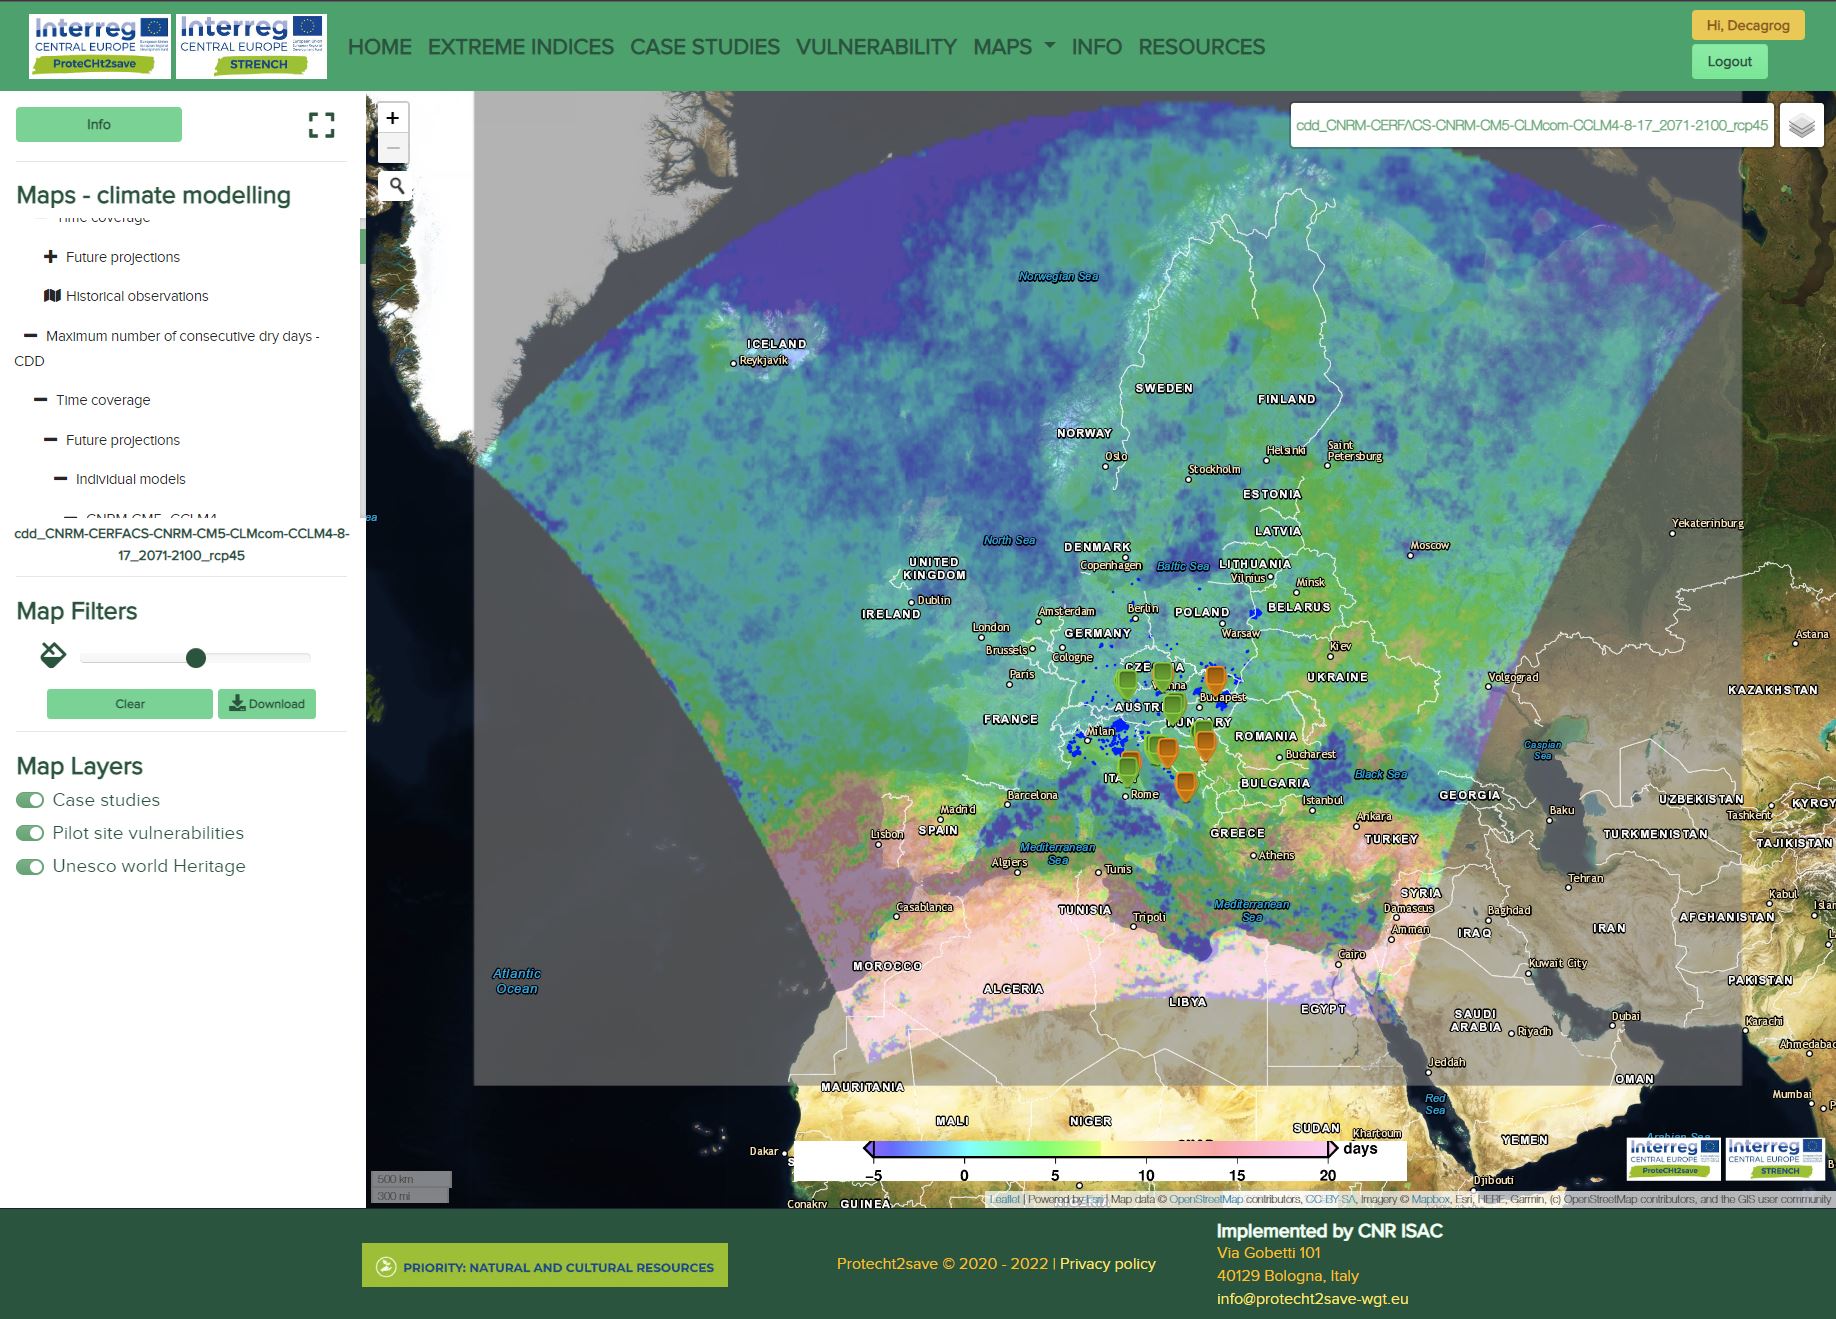This screenshot has height=1319, width=1836.
Task: Collapse the Individual models tree node
Action: [x=61, y=479]
